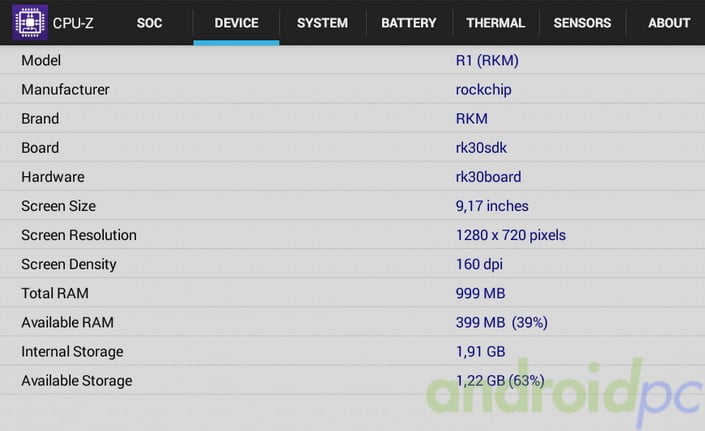Select the DEVICE tab
The width and height of the screenshot is (705, 431).
pos(236,23)
